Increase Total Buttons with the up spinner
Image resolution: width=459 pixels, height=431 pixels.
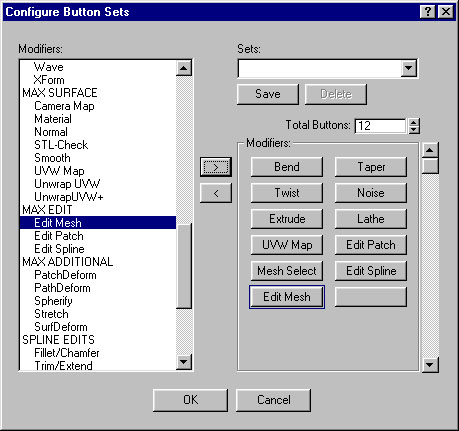coord(414,122)
